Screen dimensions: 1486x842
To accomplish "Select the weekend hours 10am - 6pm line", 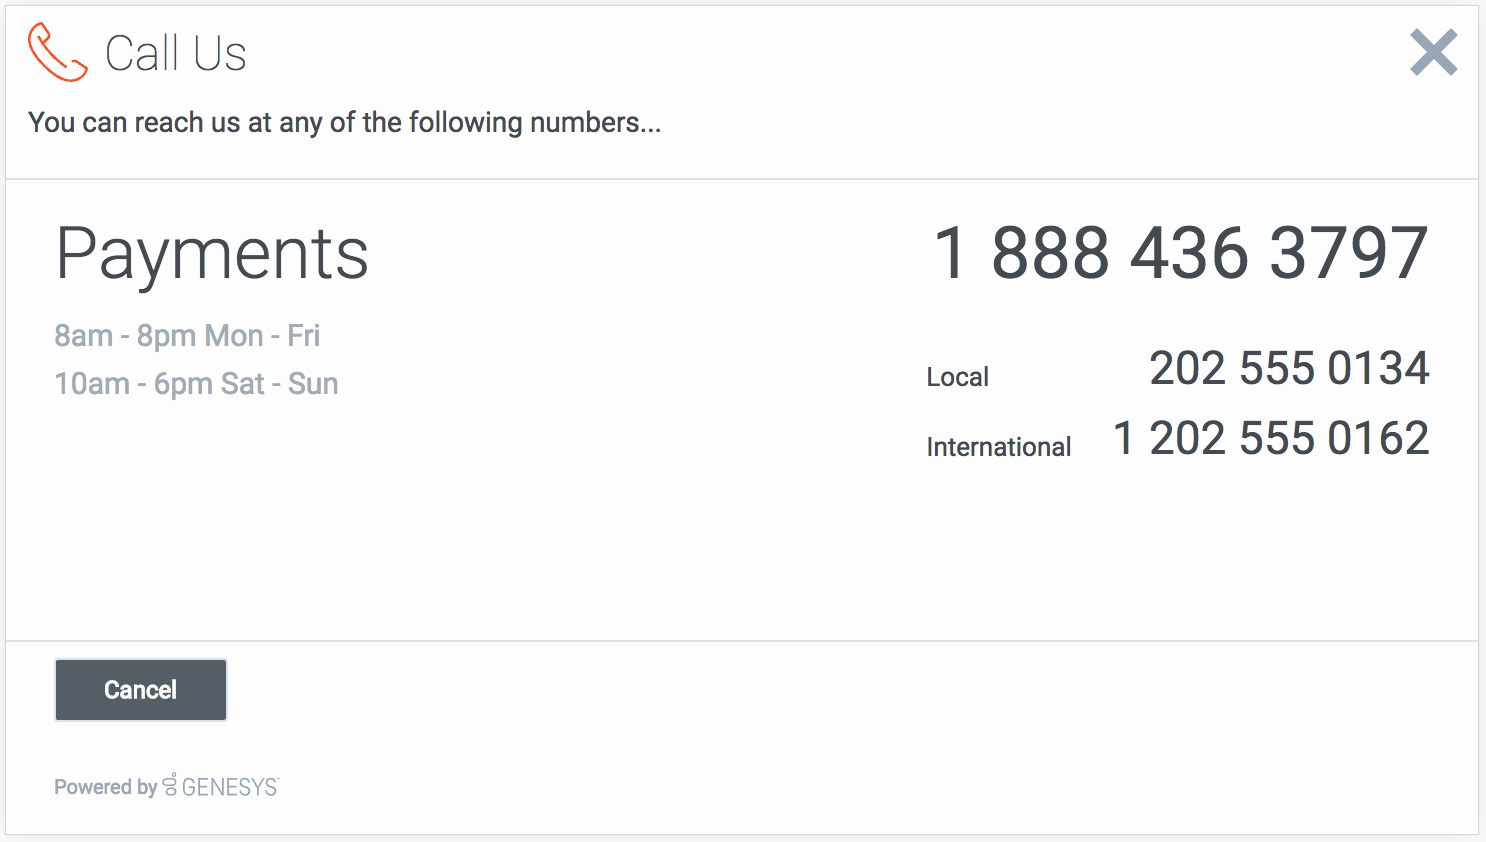I will pos(196,384).
